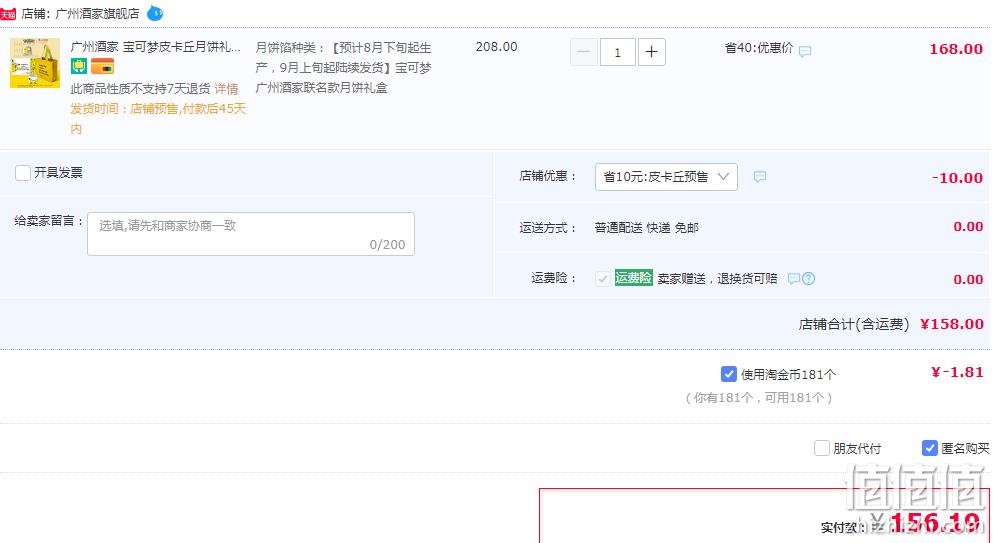
Task: Click the ¥-1.81 Taojinbi deduction amount
Action: click(x=957, y=372)
